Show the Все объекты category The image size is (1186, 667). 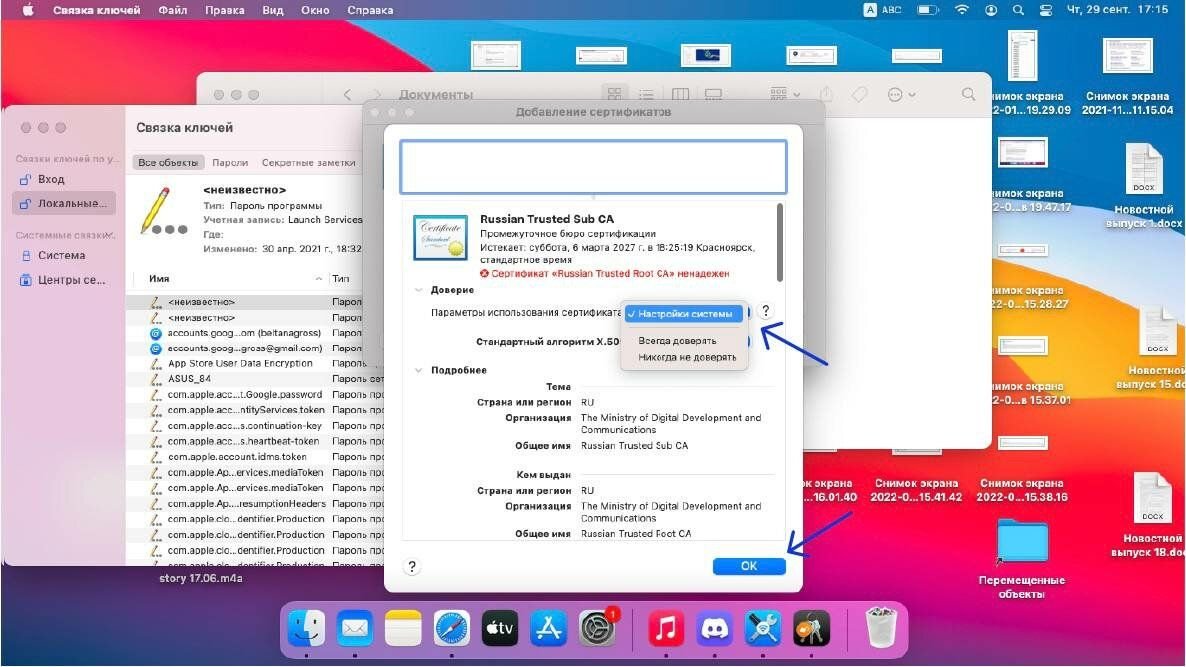point(168,163)
